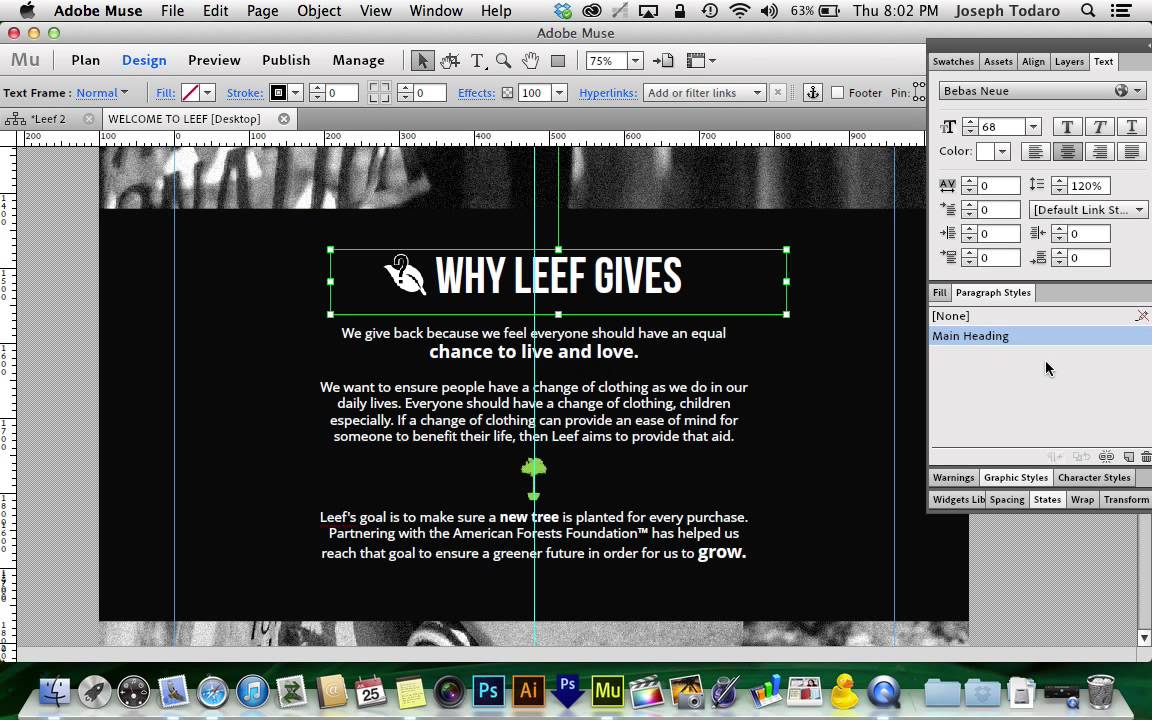Align text center

[1067, 151]
